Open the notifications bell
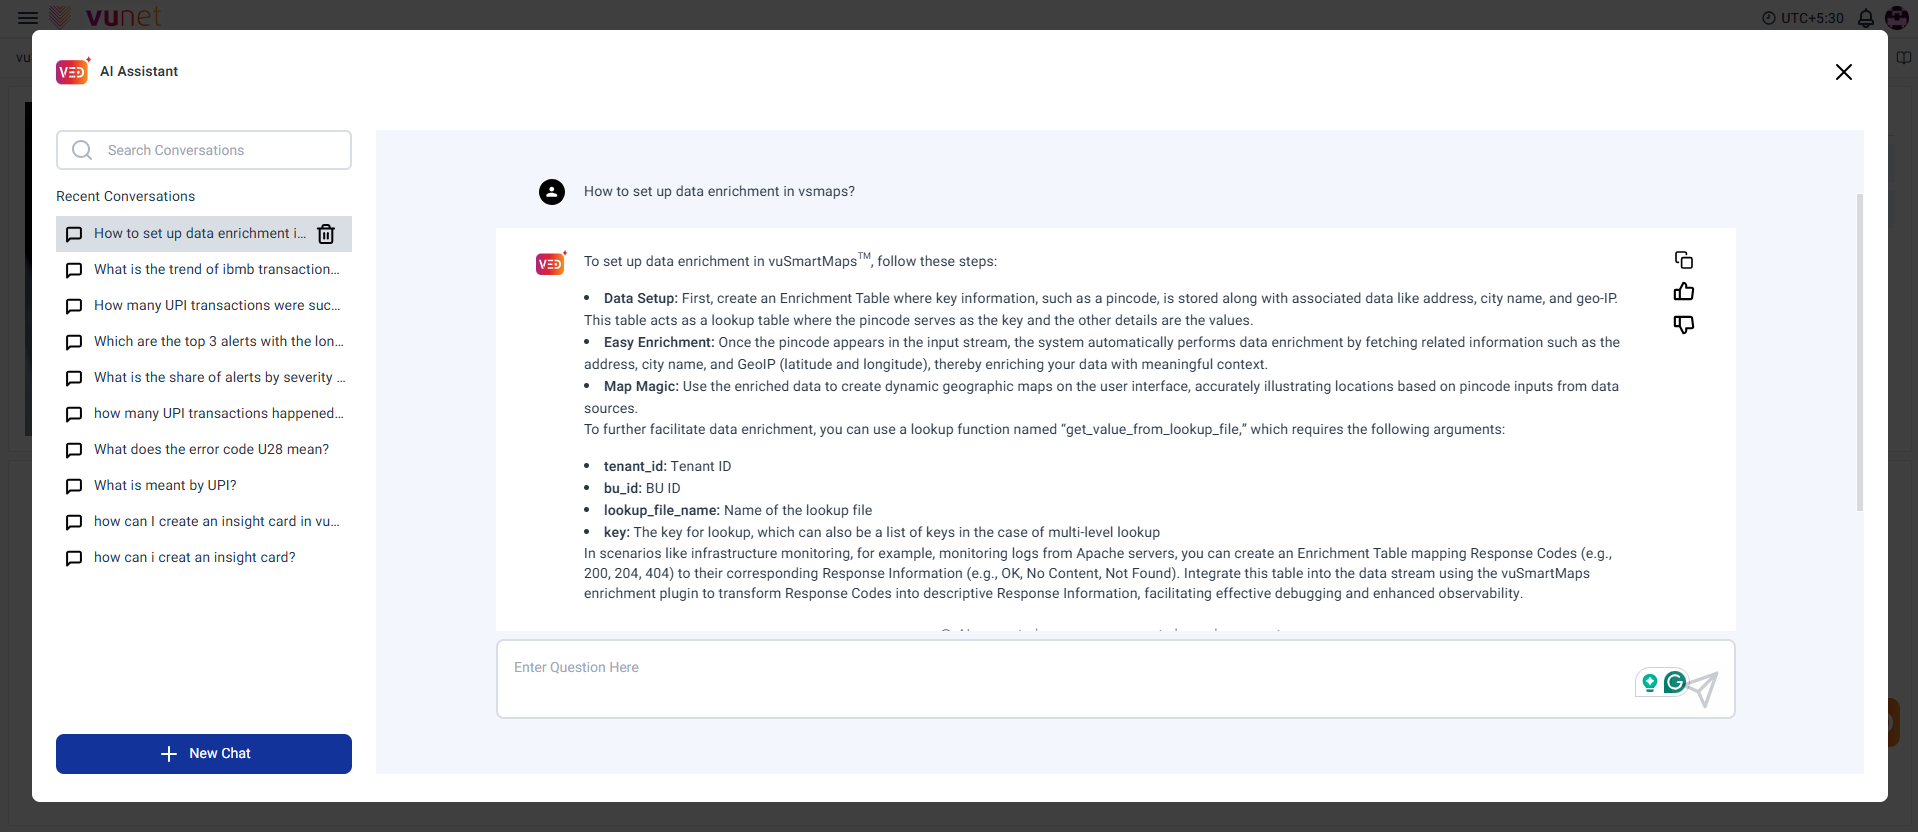 pyautogui.click(x=1866, y=18)
